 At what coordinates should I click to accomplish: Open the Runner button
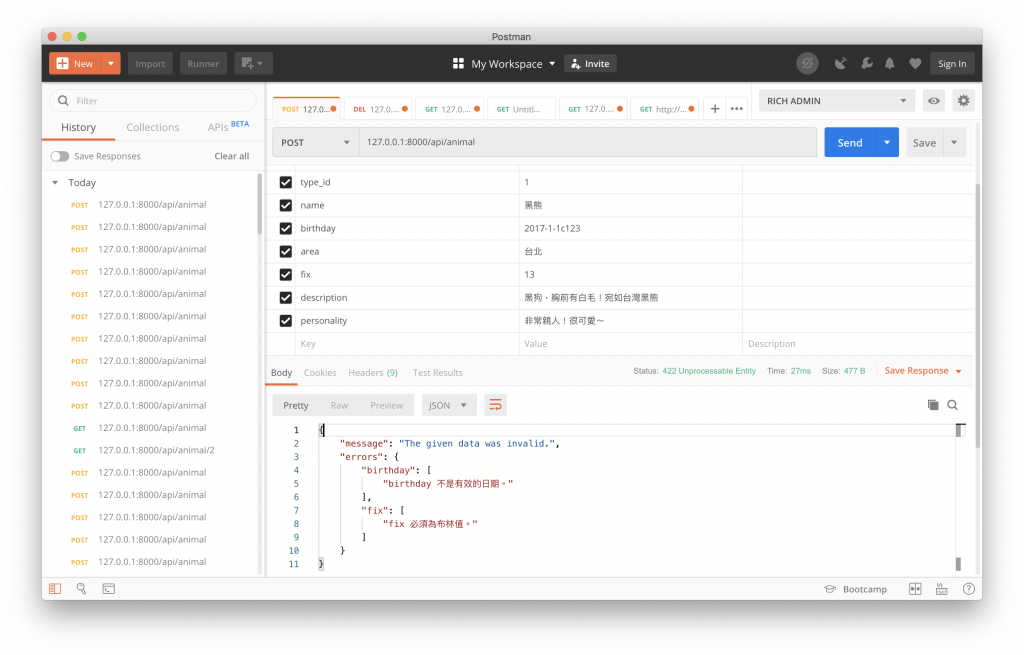[203, 63]
